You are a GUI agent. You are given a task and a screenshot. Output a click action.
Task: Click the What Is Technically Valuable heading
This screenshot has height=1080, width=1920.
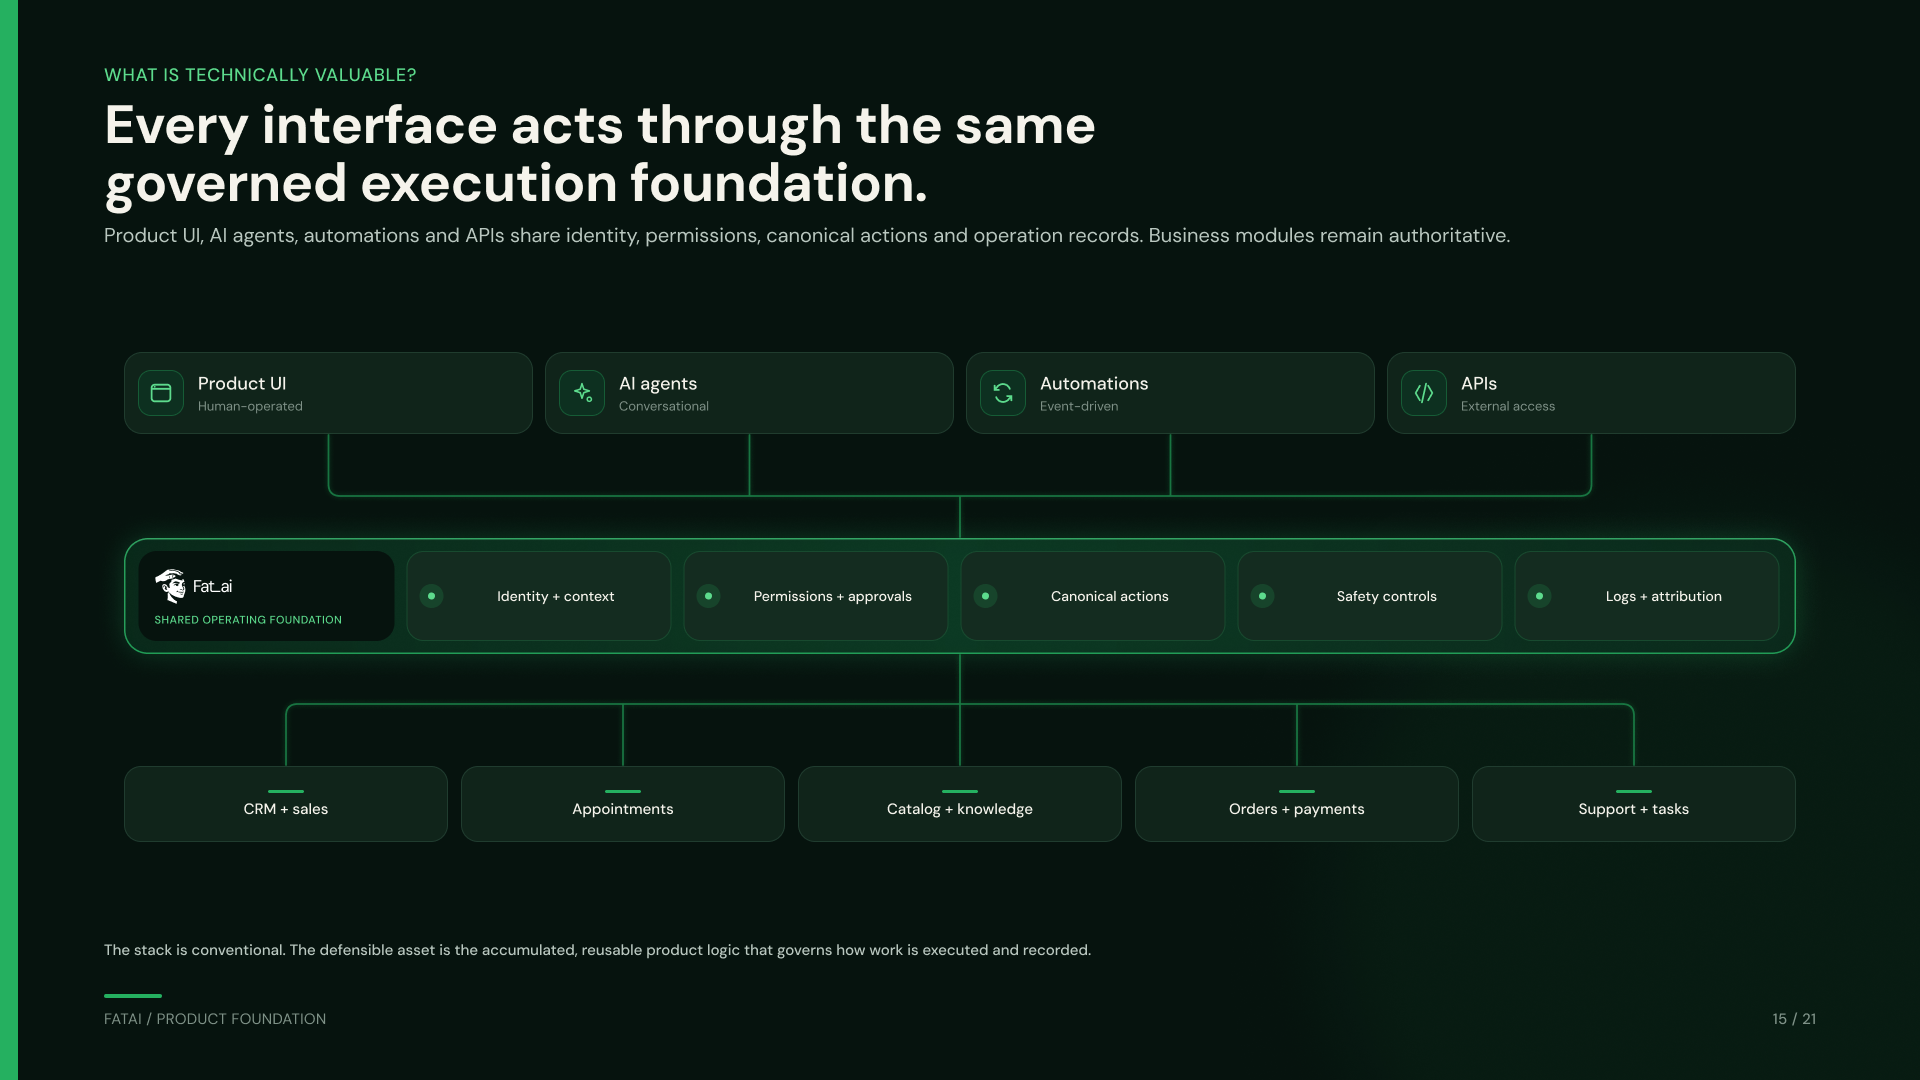coord(260,75)
